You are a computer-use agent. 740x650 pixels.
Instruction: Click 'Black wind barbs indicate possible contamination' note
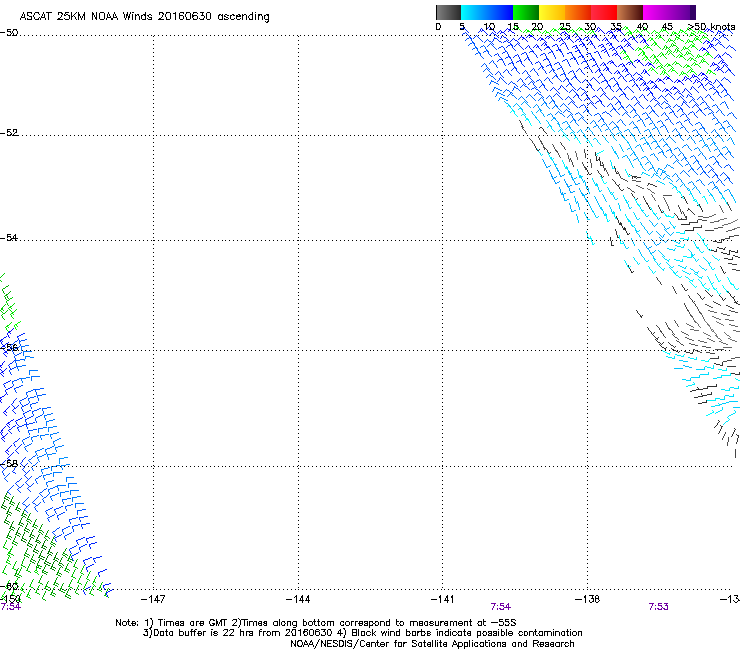point(460,633)
